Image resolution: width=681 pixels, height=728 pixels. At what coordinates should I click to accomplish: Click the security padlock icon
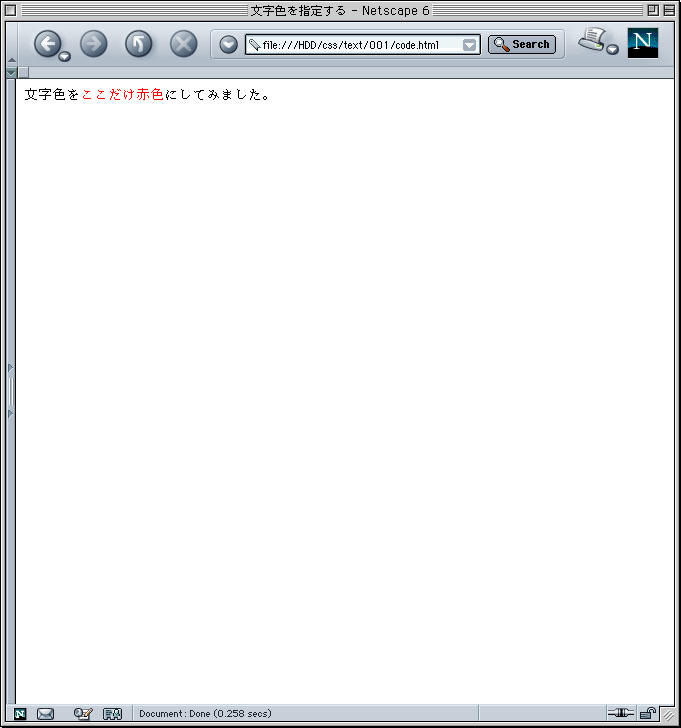pyautogui.click(x=648, y=713)
